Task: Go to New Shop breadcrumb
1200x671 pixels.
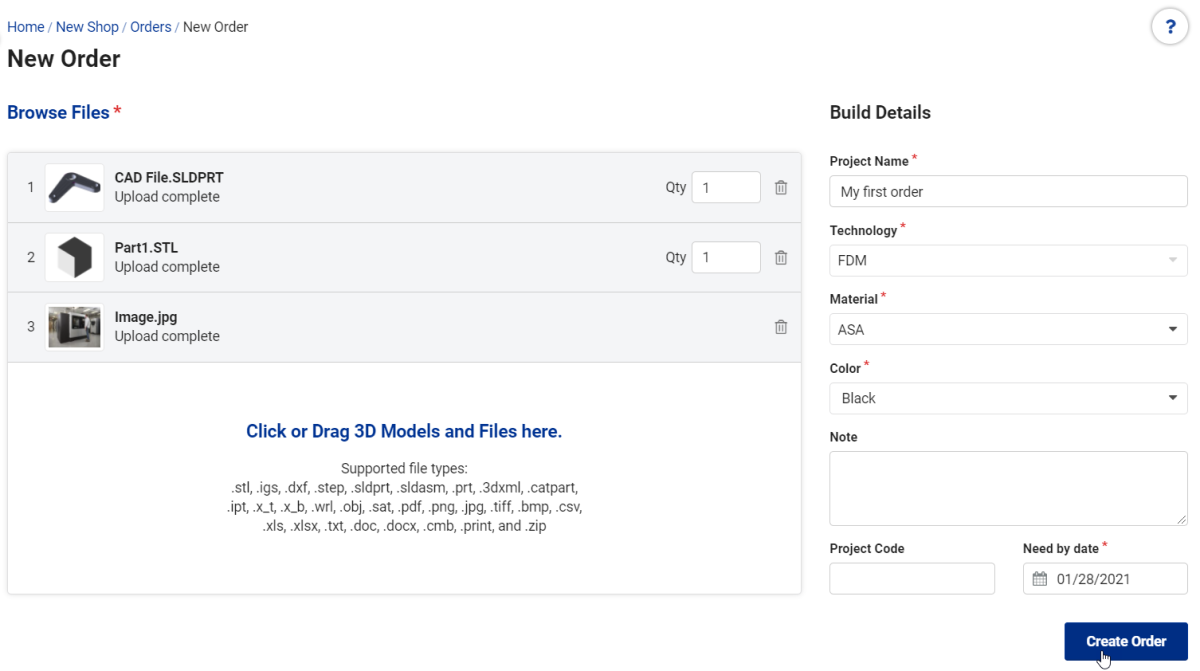Action: (87, 27)
